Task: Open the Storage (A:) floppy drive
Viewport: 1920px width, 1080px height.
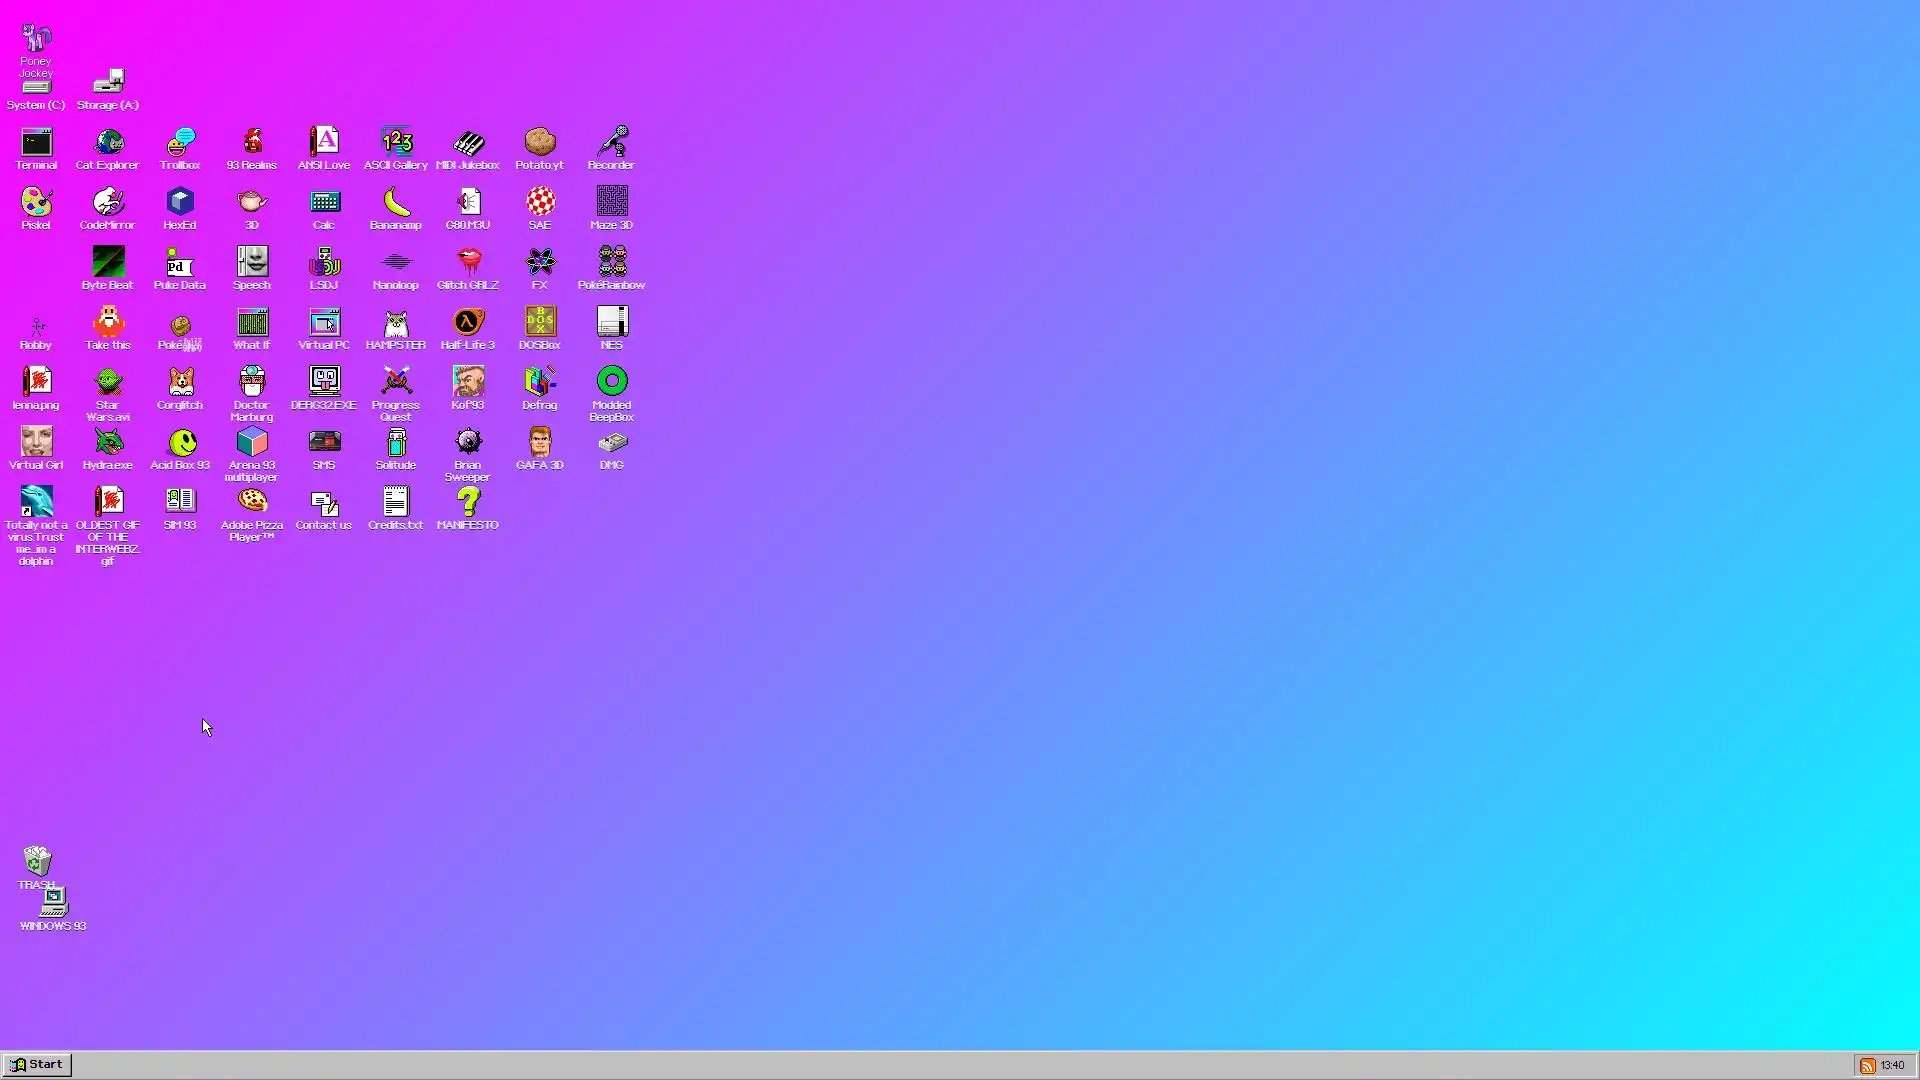Action: [x=108, y=83]
